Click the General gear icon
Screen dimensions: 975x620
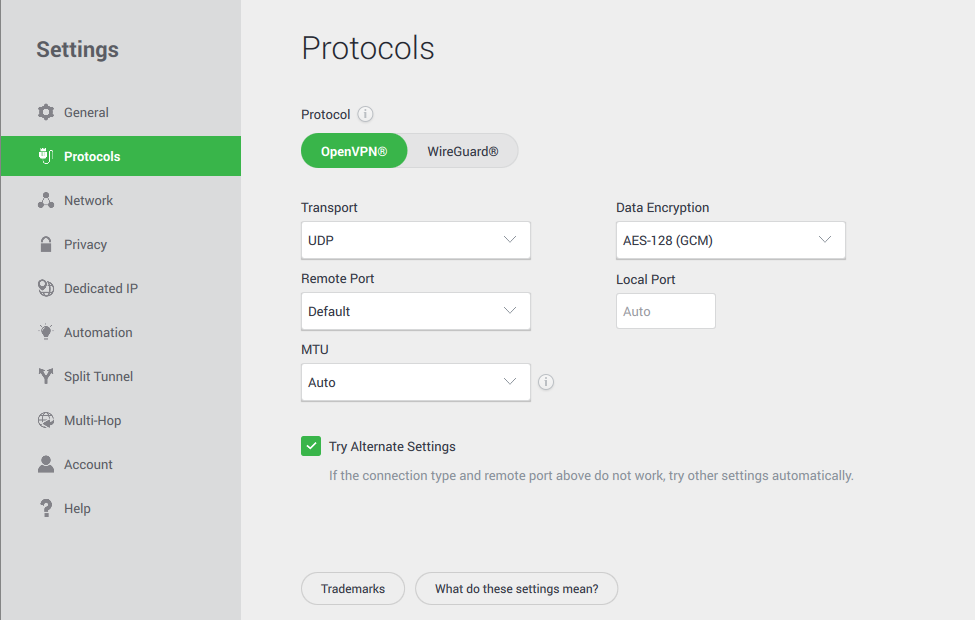point(46,112)
